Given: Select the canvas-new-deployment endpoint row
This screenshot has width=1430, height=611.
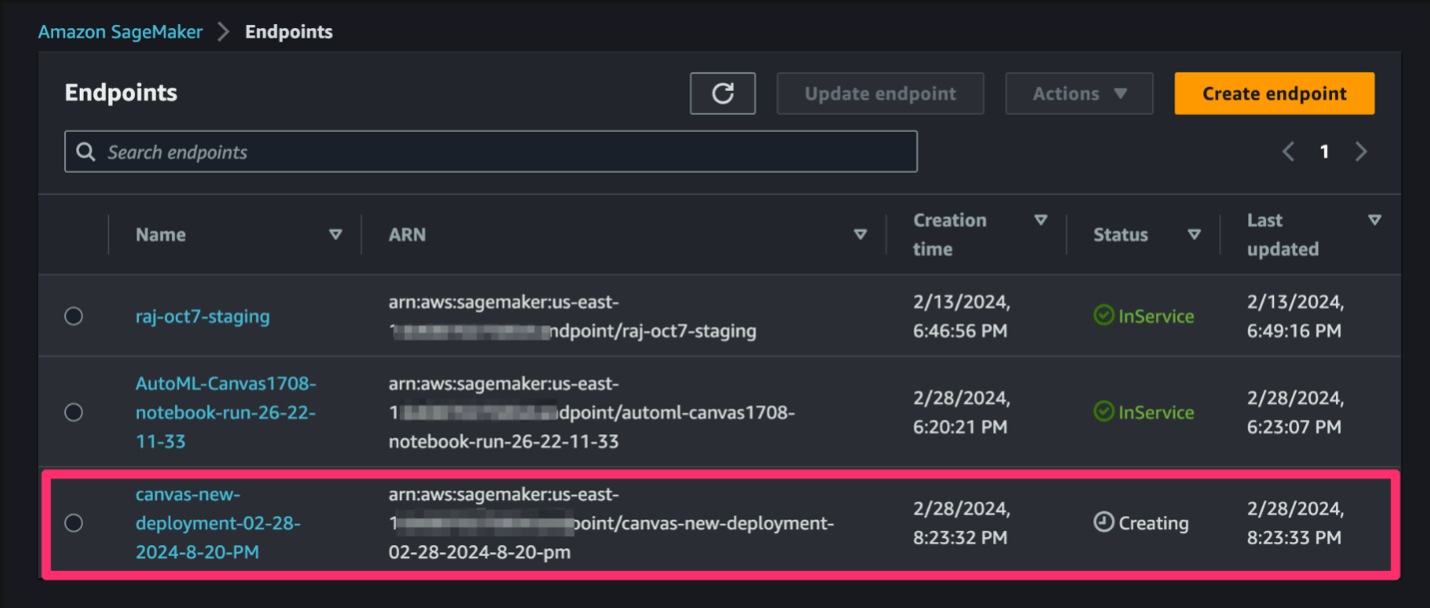Looking at the screenshot, I should click(74, 522).
